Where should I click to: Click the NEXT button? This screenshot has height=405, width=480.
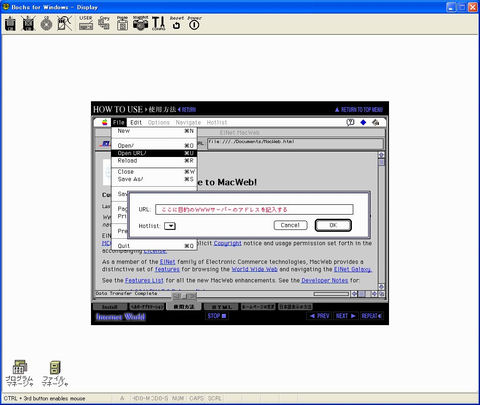tap(345, 316)
